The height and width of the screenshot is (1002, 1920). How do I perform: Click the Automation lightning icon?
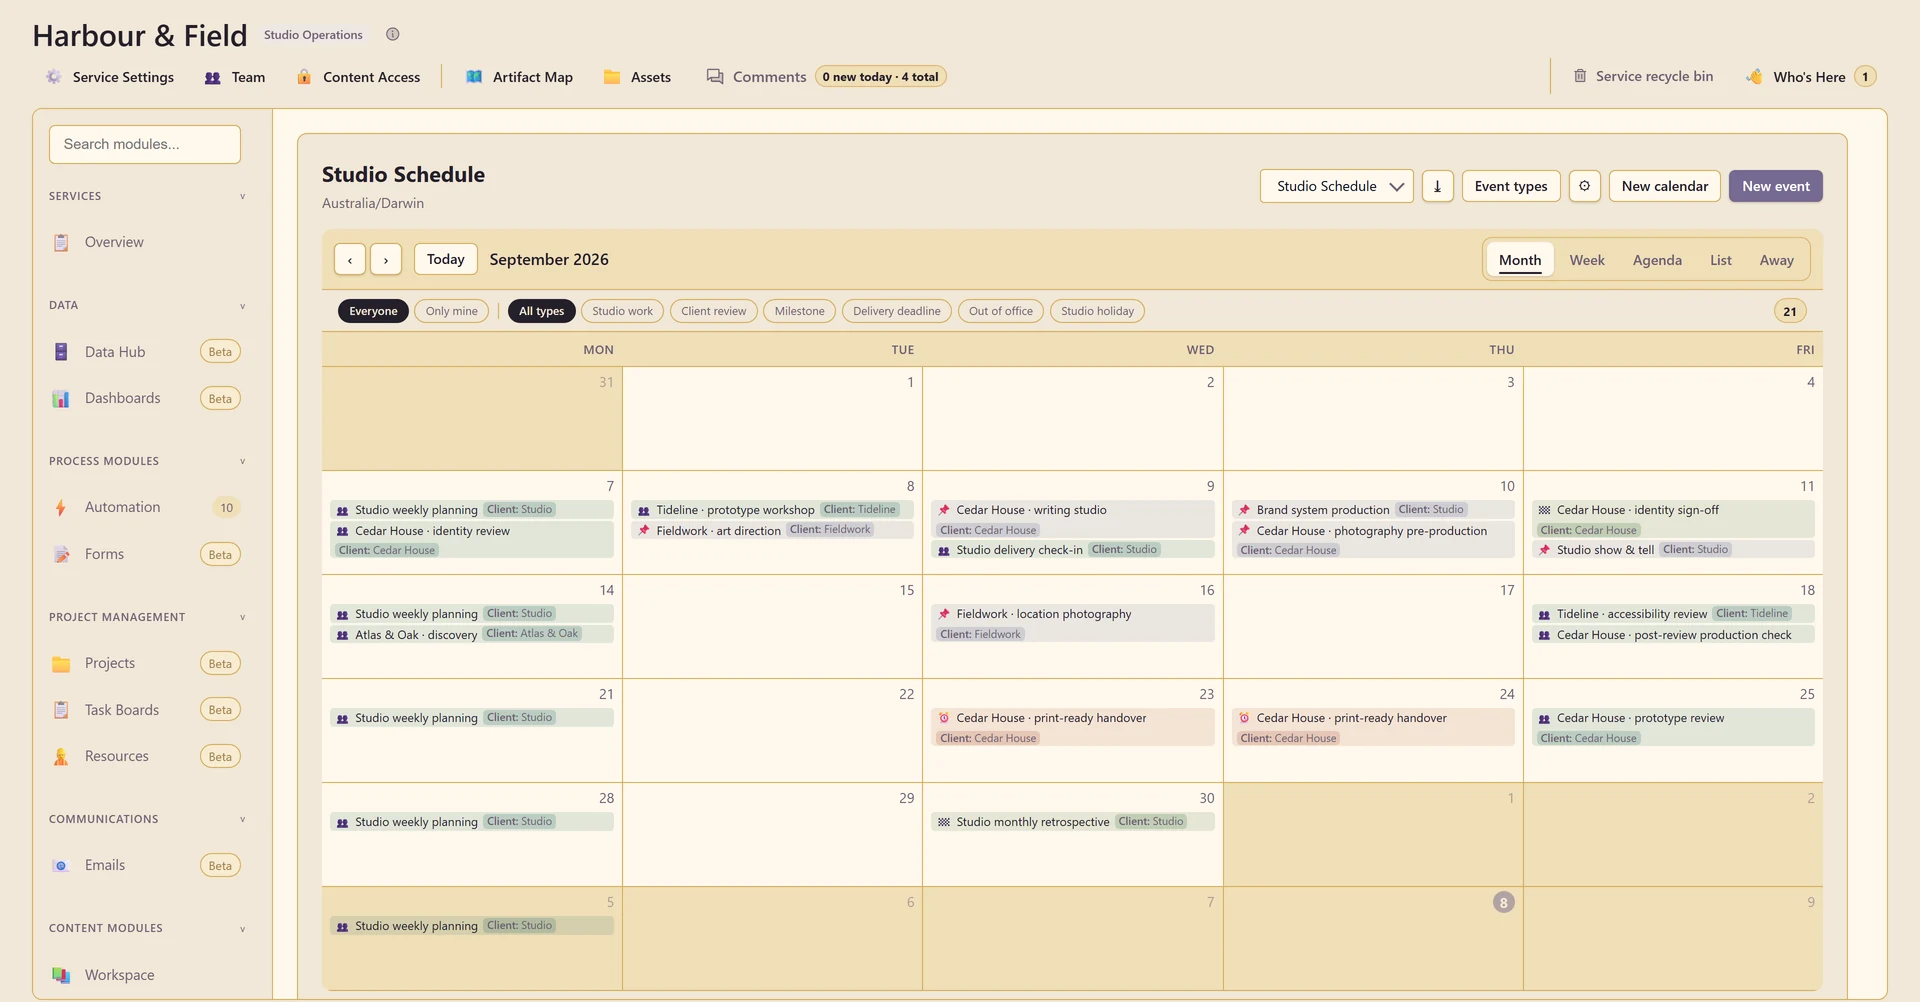coord(61,508)
